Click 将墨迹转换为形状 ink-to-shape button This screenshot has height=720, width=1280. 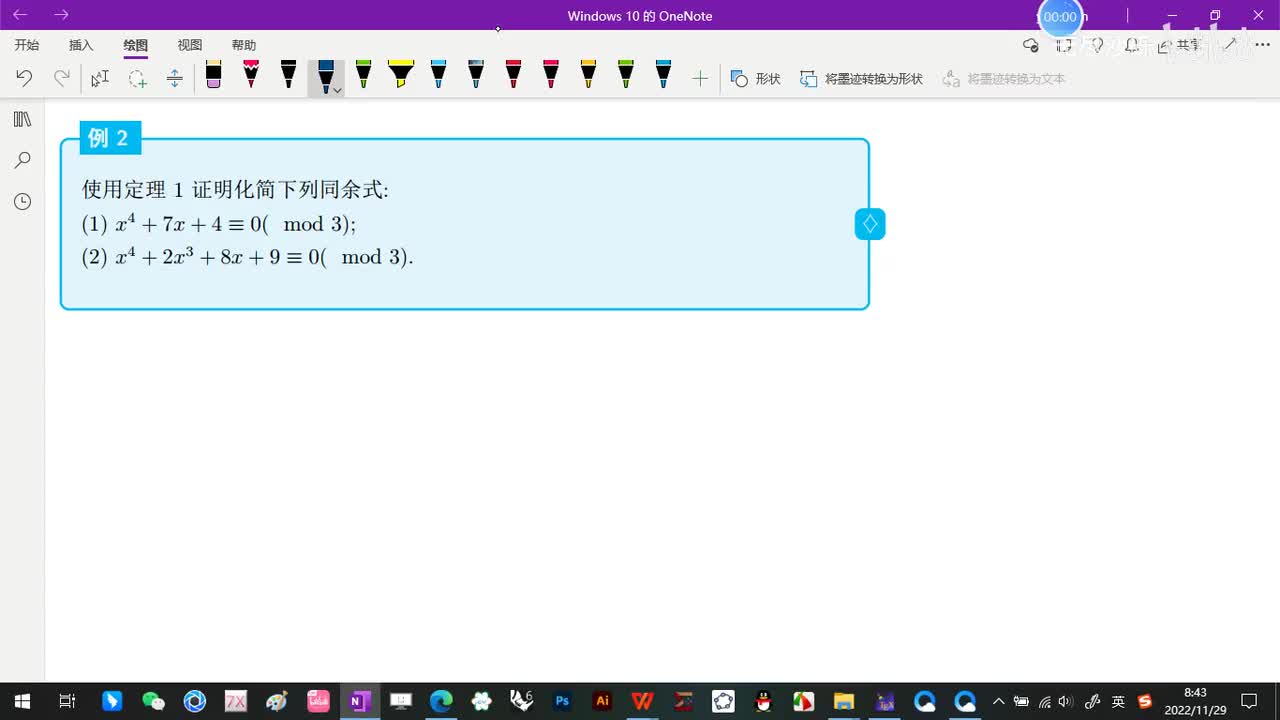861,78
